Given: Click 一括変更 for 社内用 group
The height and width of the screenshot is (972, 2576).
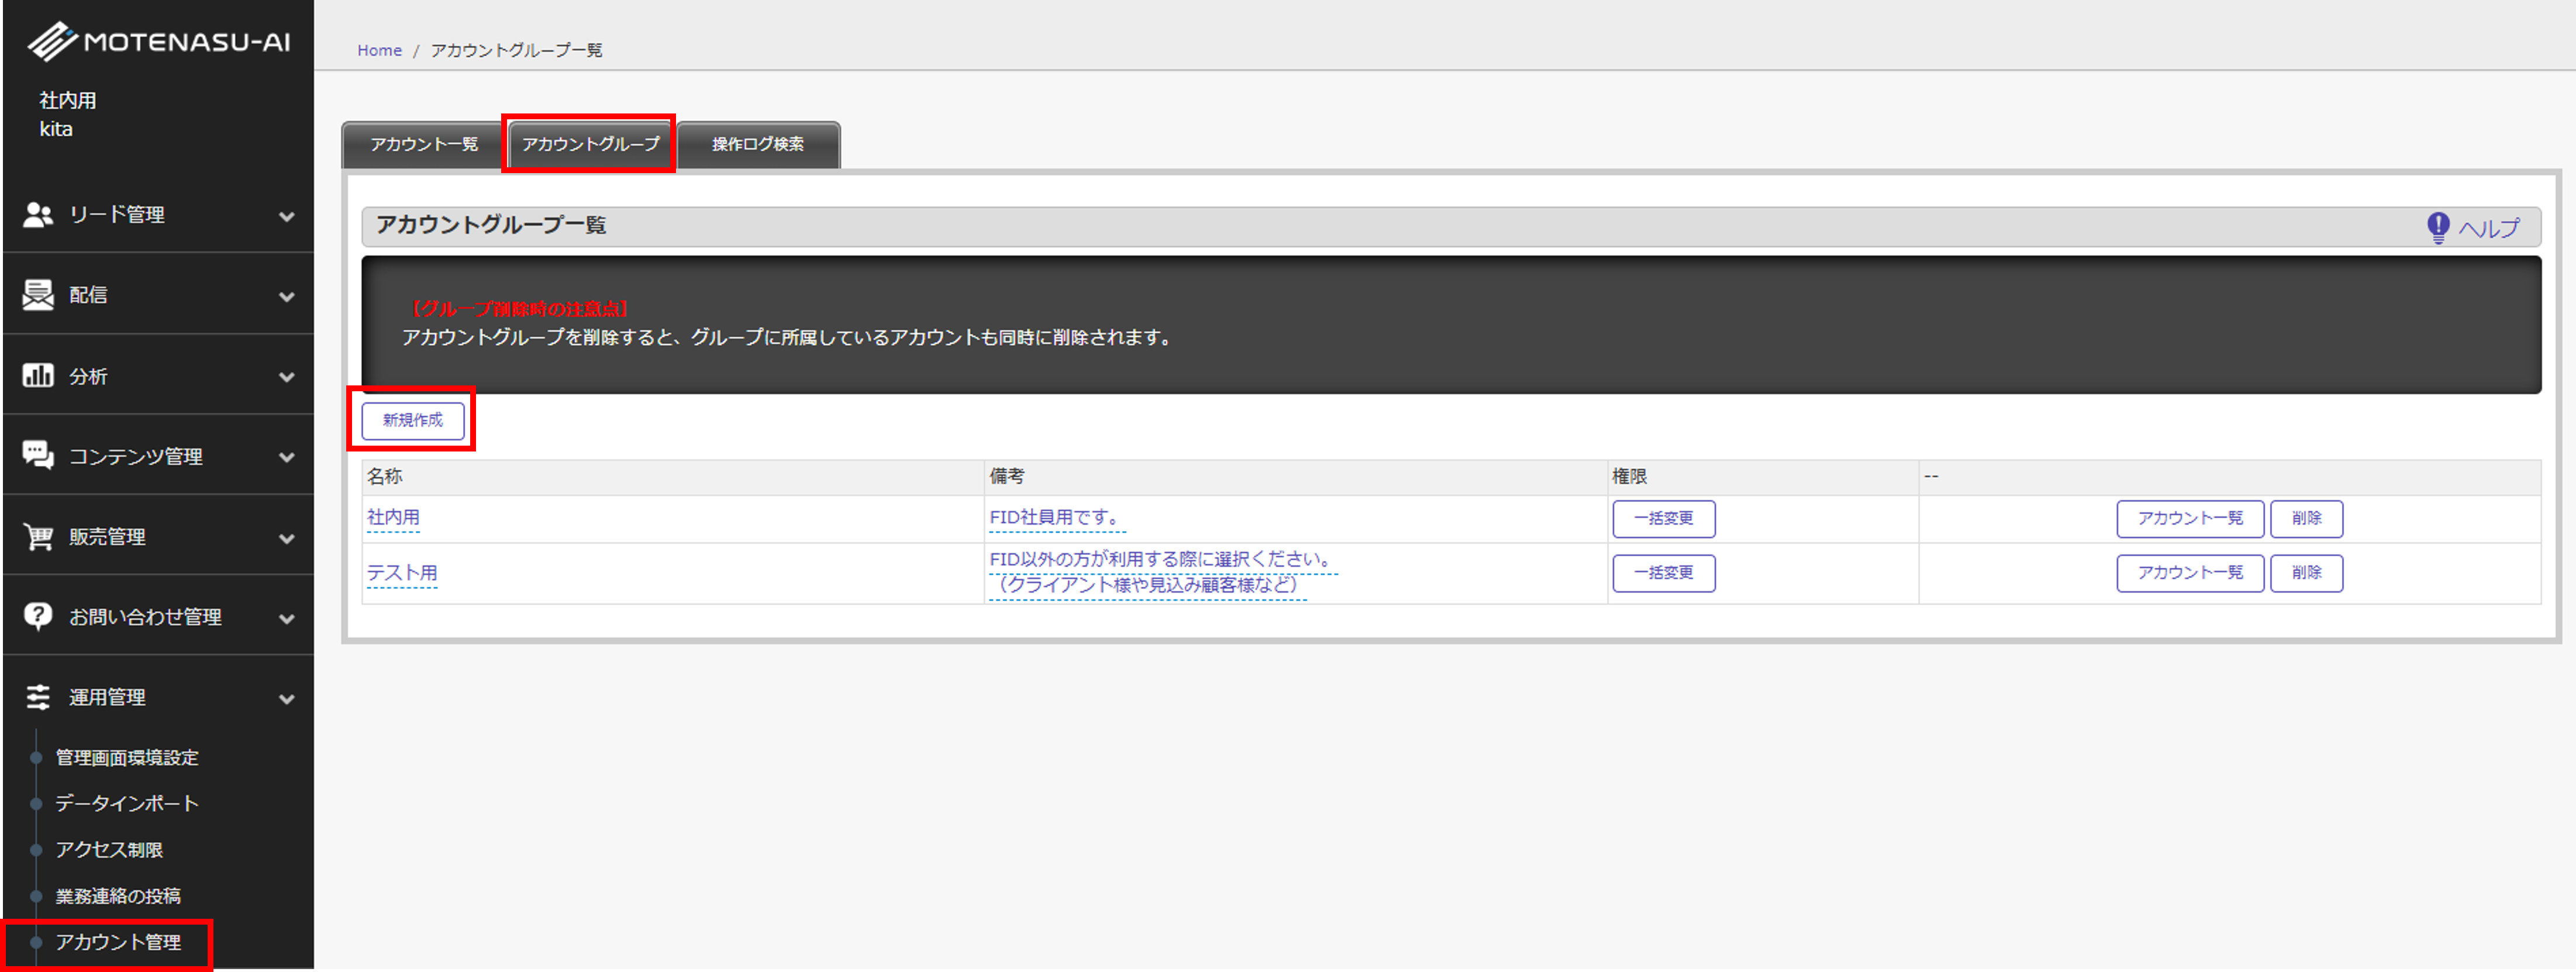Looking at the screenshot, I should coord(1663,518).
